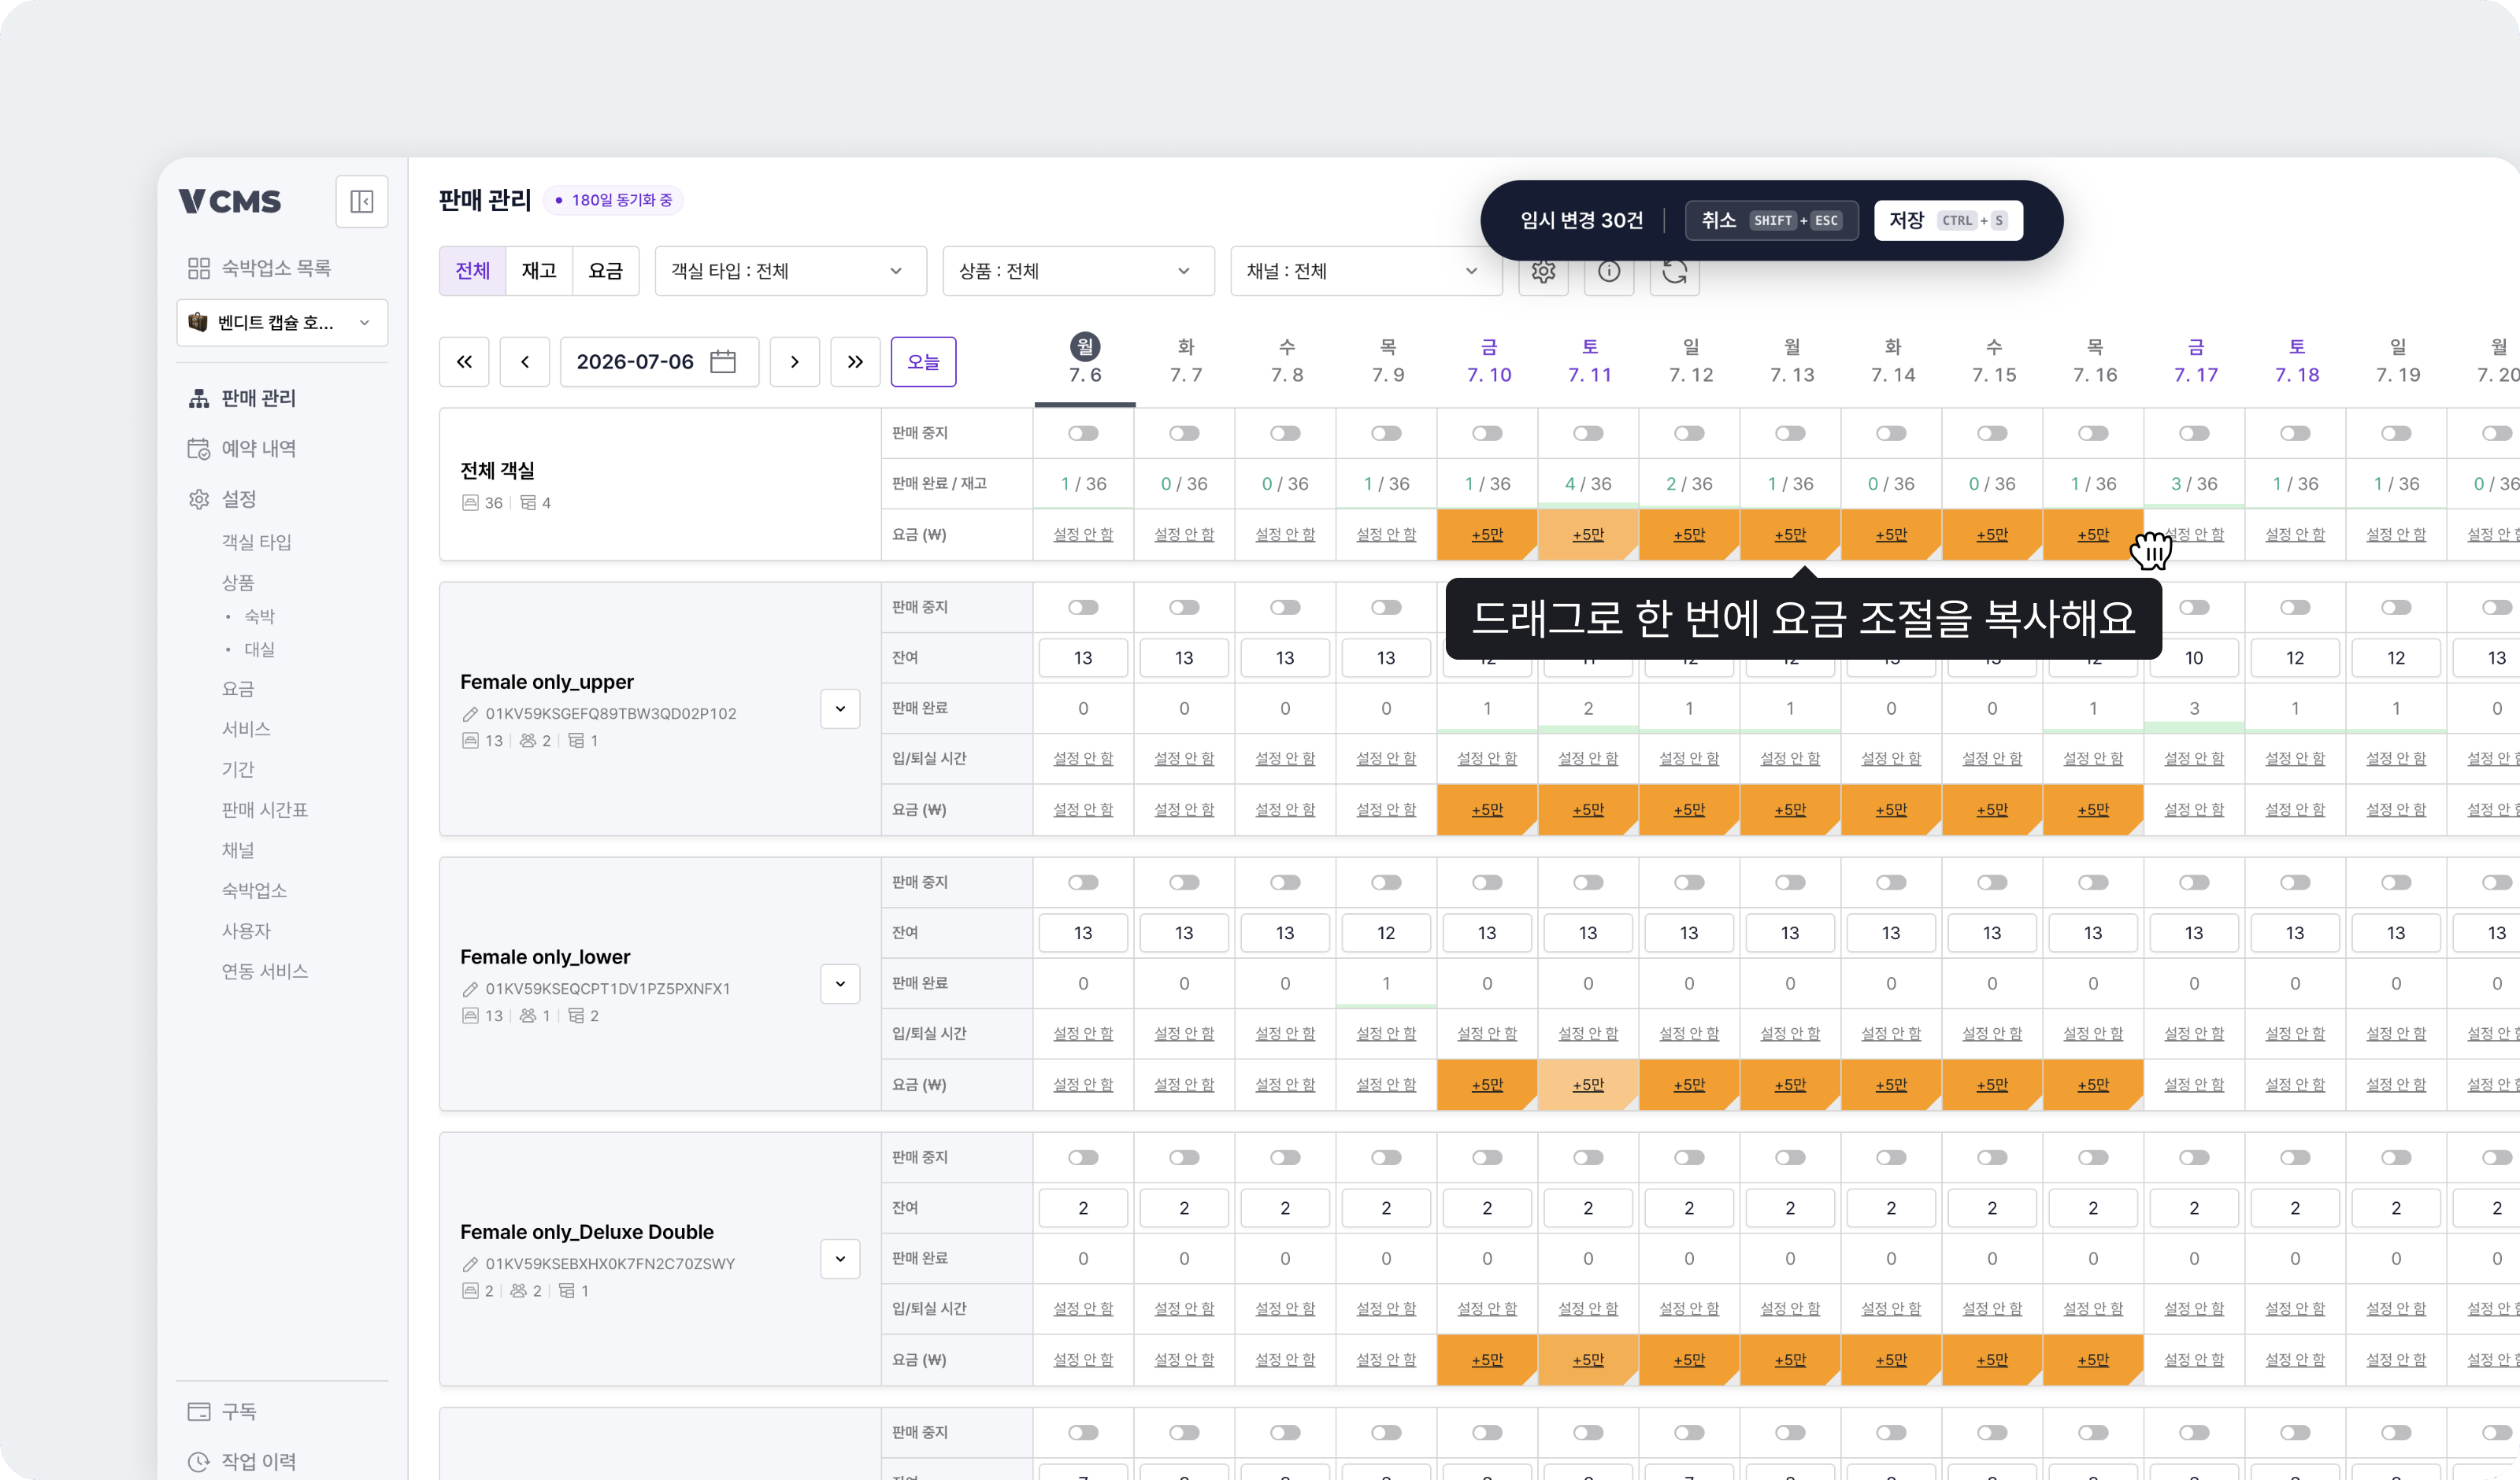Open the calendar icon in date field
Image resolution: width=2520 pixels, height=1480 pixels.
(723, 361)
